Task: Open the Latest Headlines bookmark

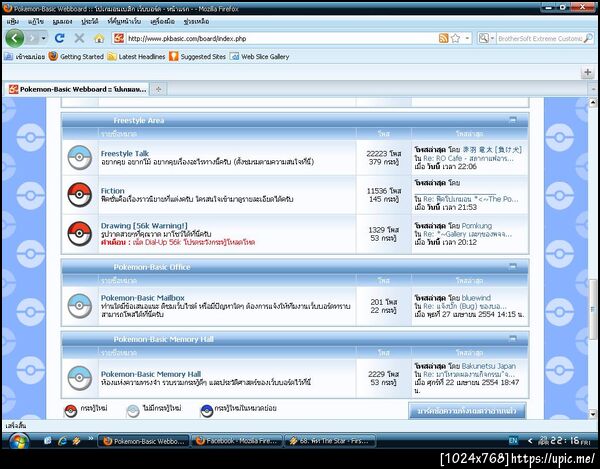Action: point(136,57)
